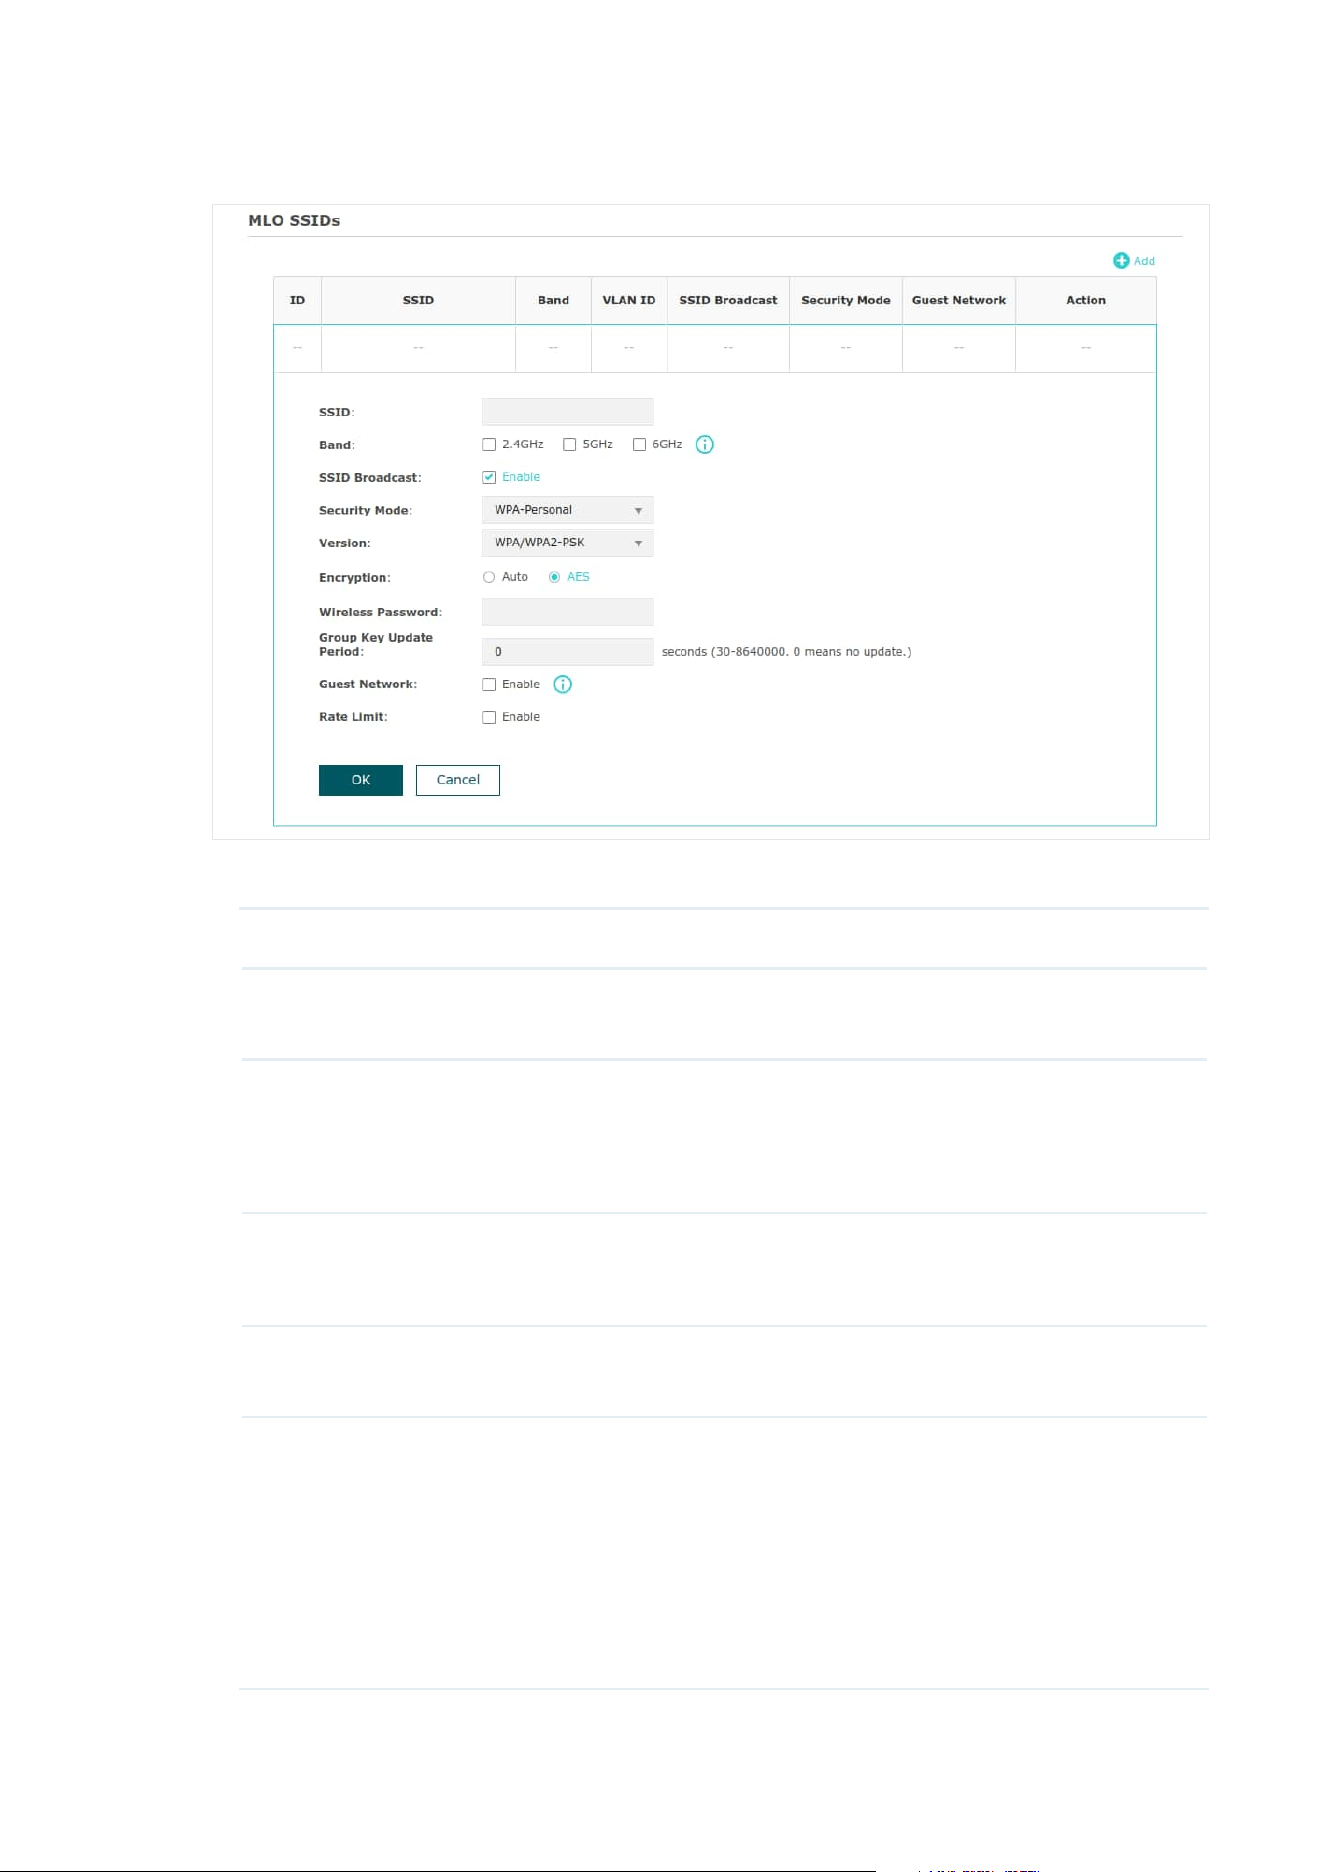Click the ID column header
Viewport: 1324px width, 1872px height.
pyautogui.click(x=297, y=300)
